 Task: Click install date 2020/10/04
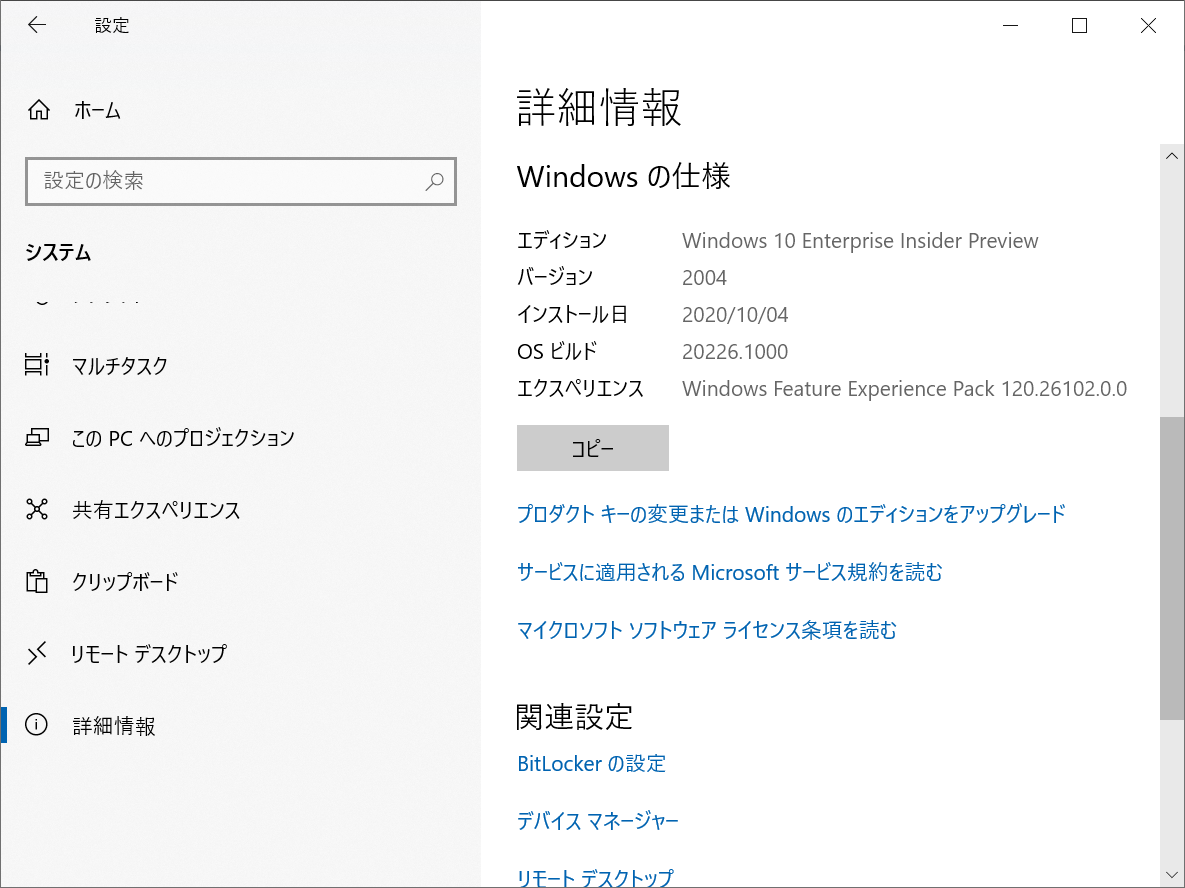[735, 314]
